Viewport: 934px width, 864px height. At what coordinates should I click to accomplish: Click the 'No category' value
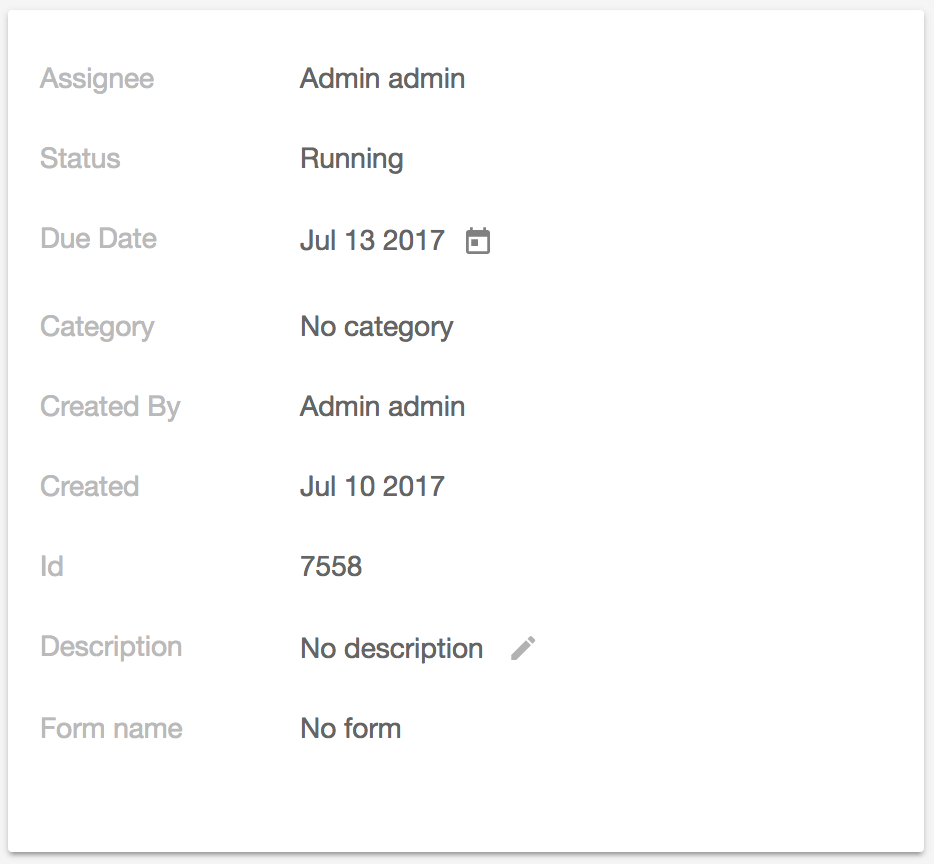tap(376, 327)
